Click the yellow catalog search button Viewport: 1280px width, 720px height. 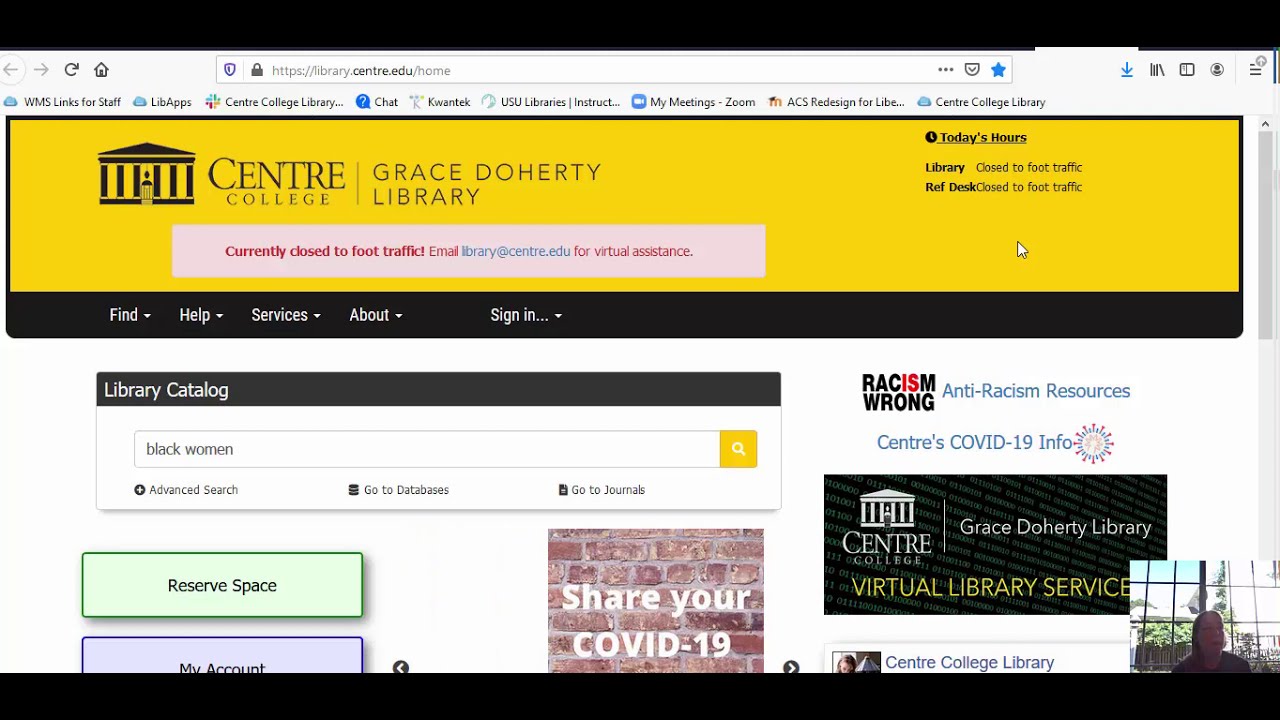click(738, 449)
